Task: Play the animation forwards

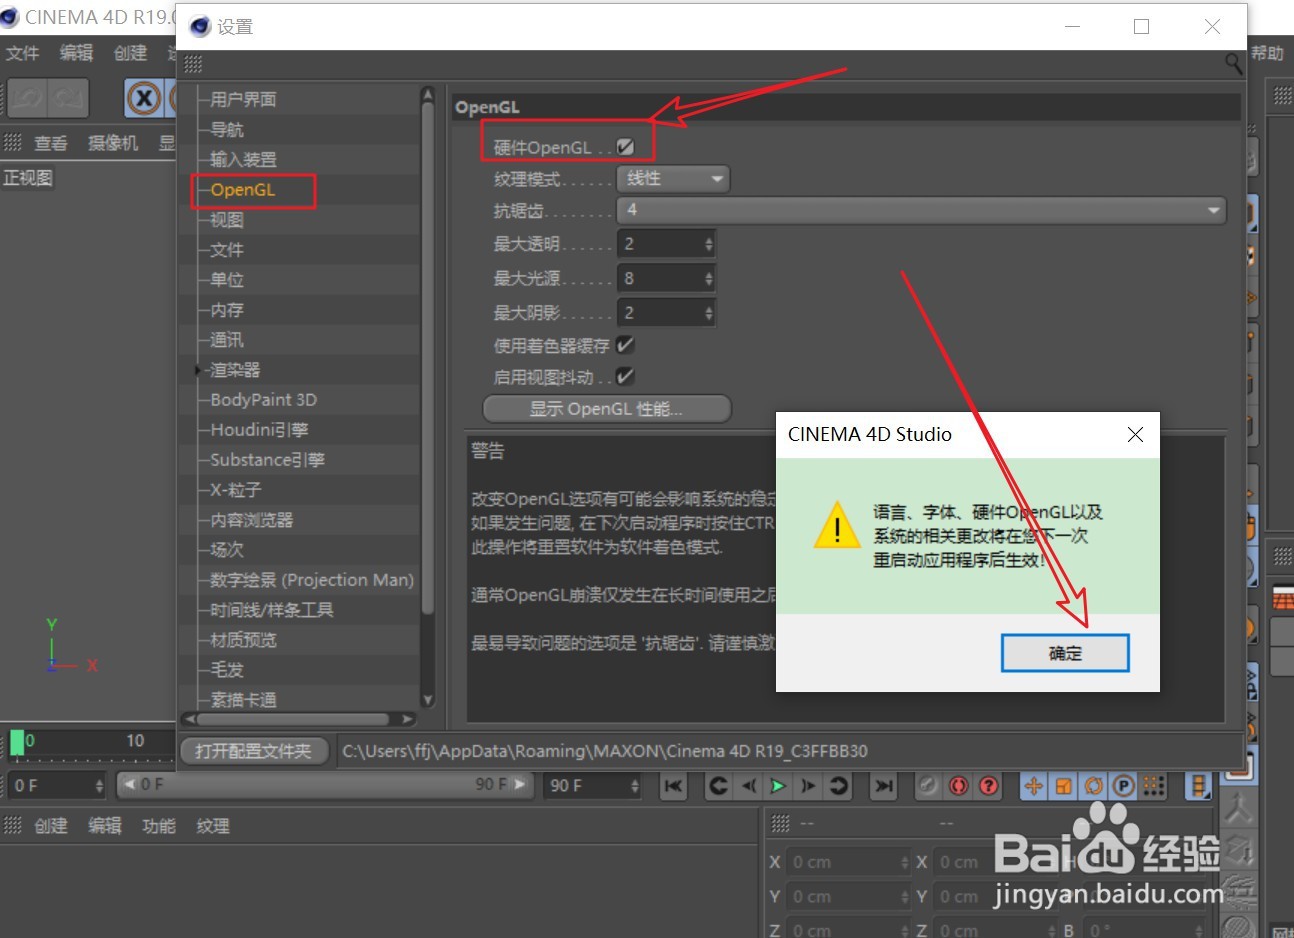Action: pyautogui.click(x=777, y=786)
